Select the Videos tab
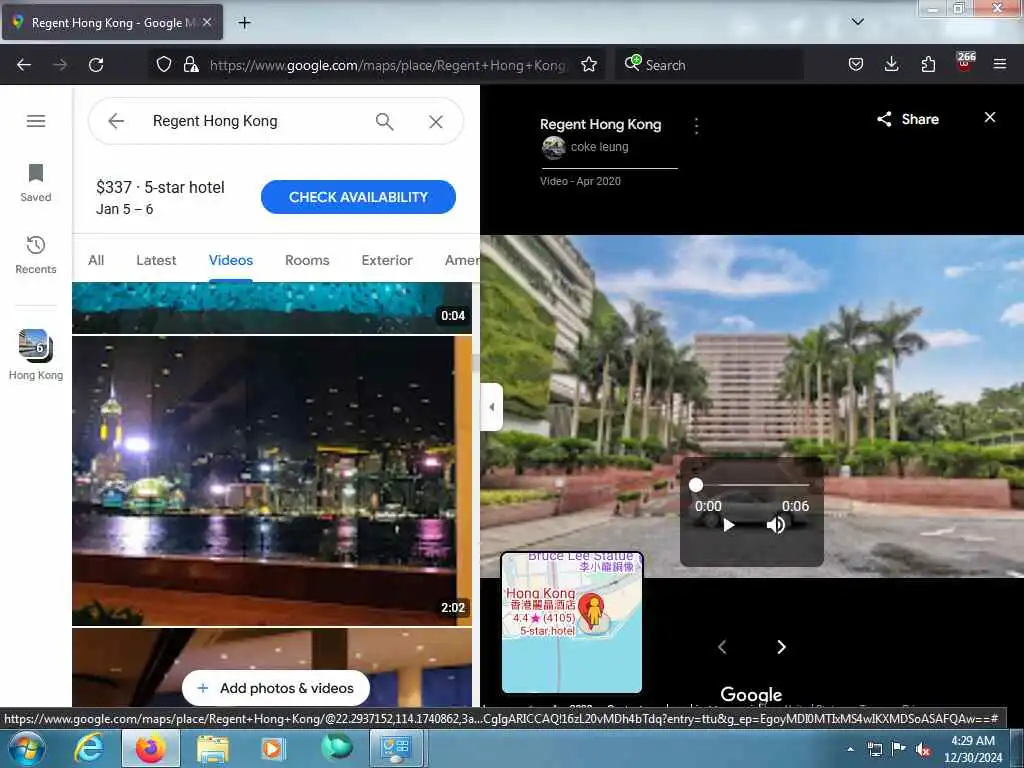The height and width of the screenshot is (768, 1024). point(231,260)
